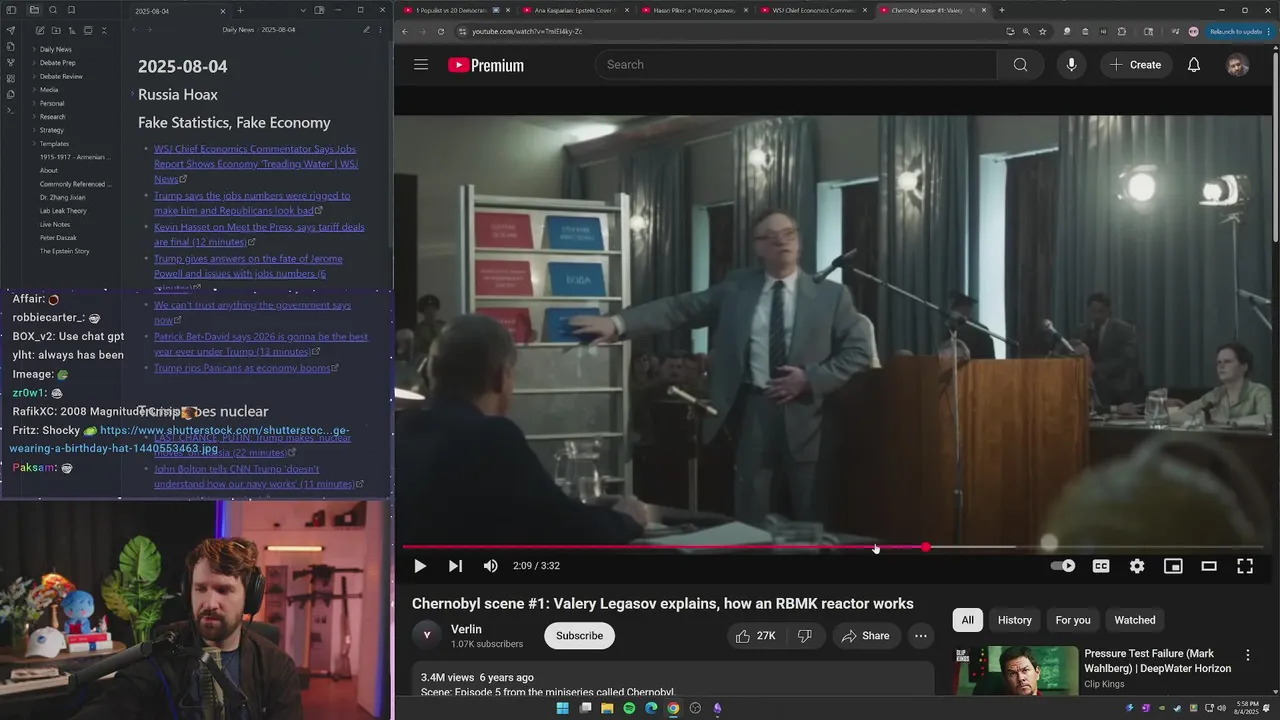Collapse the Russia Hoax heading
The width and height of the screenshot is (1280, 720).
coord(132,95)
